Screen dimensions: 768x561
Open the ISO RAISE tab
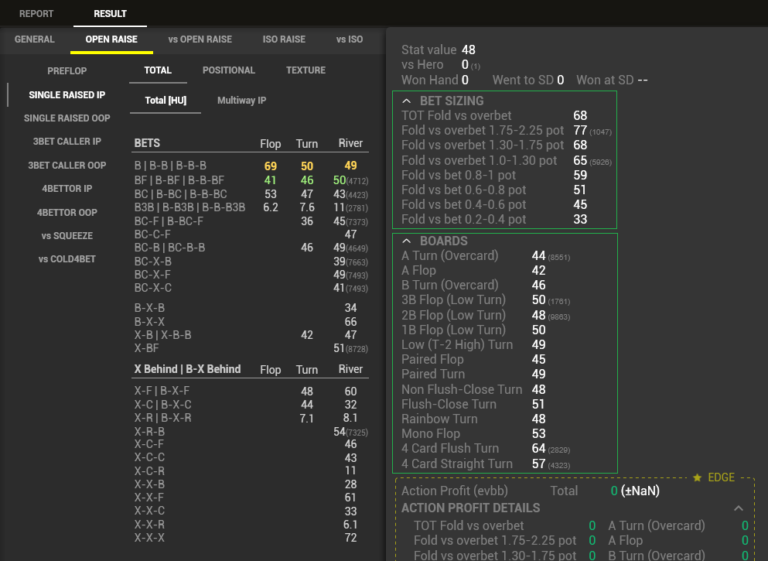284,40
